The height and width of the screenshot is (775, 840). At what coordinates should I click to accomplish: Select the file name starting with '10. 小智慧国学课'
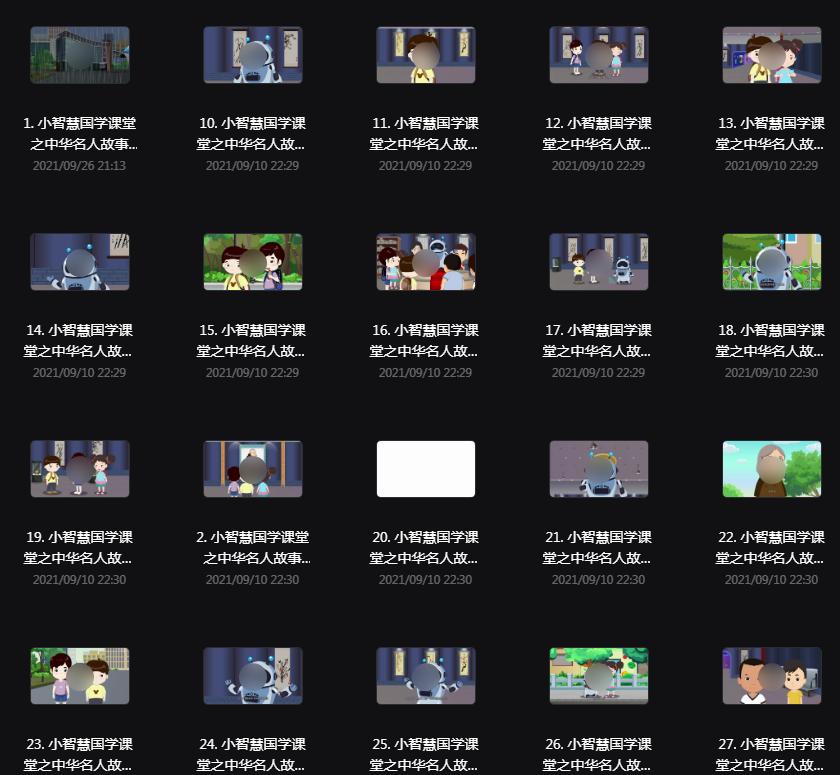pos(252,134)
